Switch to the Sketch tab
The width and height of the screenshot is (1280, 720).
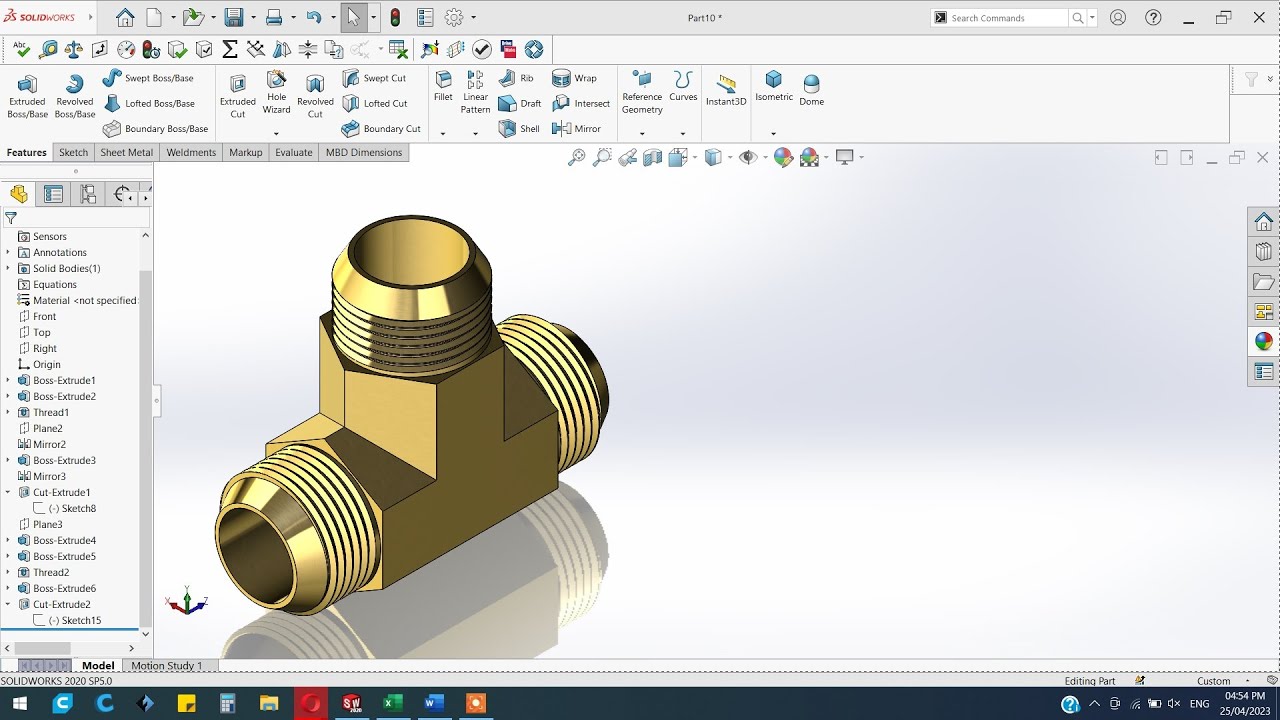pyautogui.click(x=74, y=152)
